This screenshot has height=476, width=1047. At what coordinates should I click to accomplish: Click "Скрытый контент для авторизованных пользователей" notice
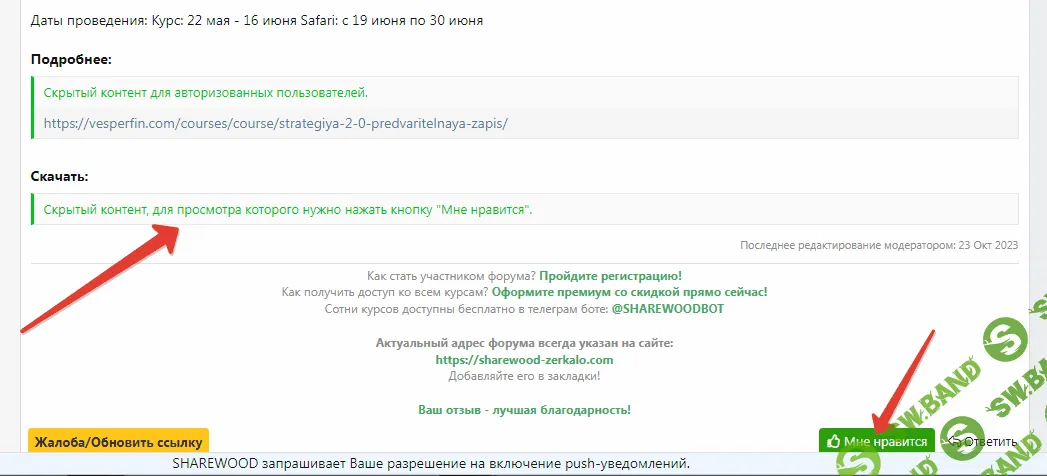[206, 93]
